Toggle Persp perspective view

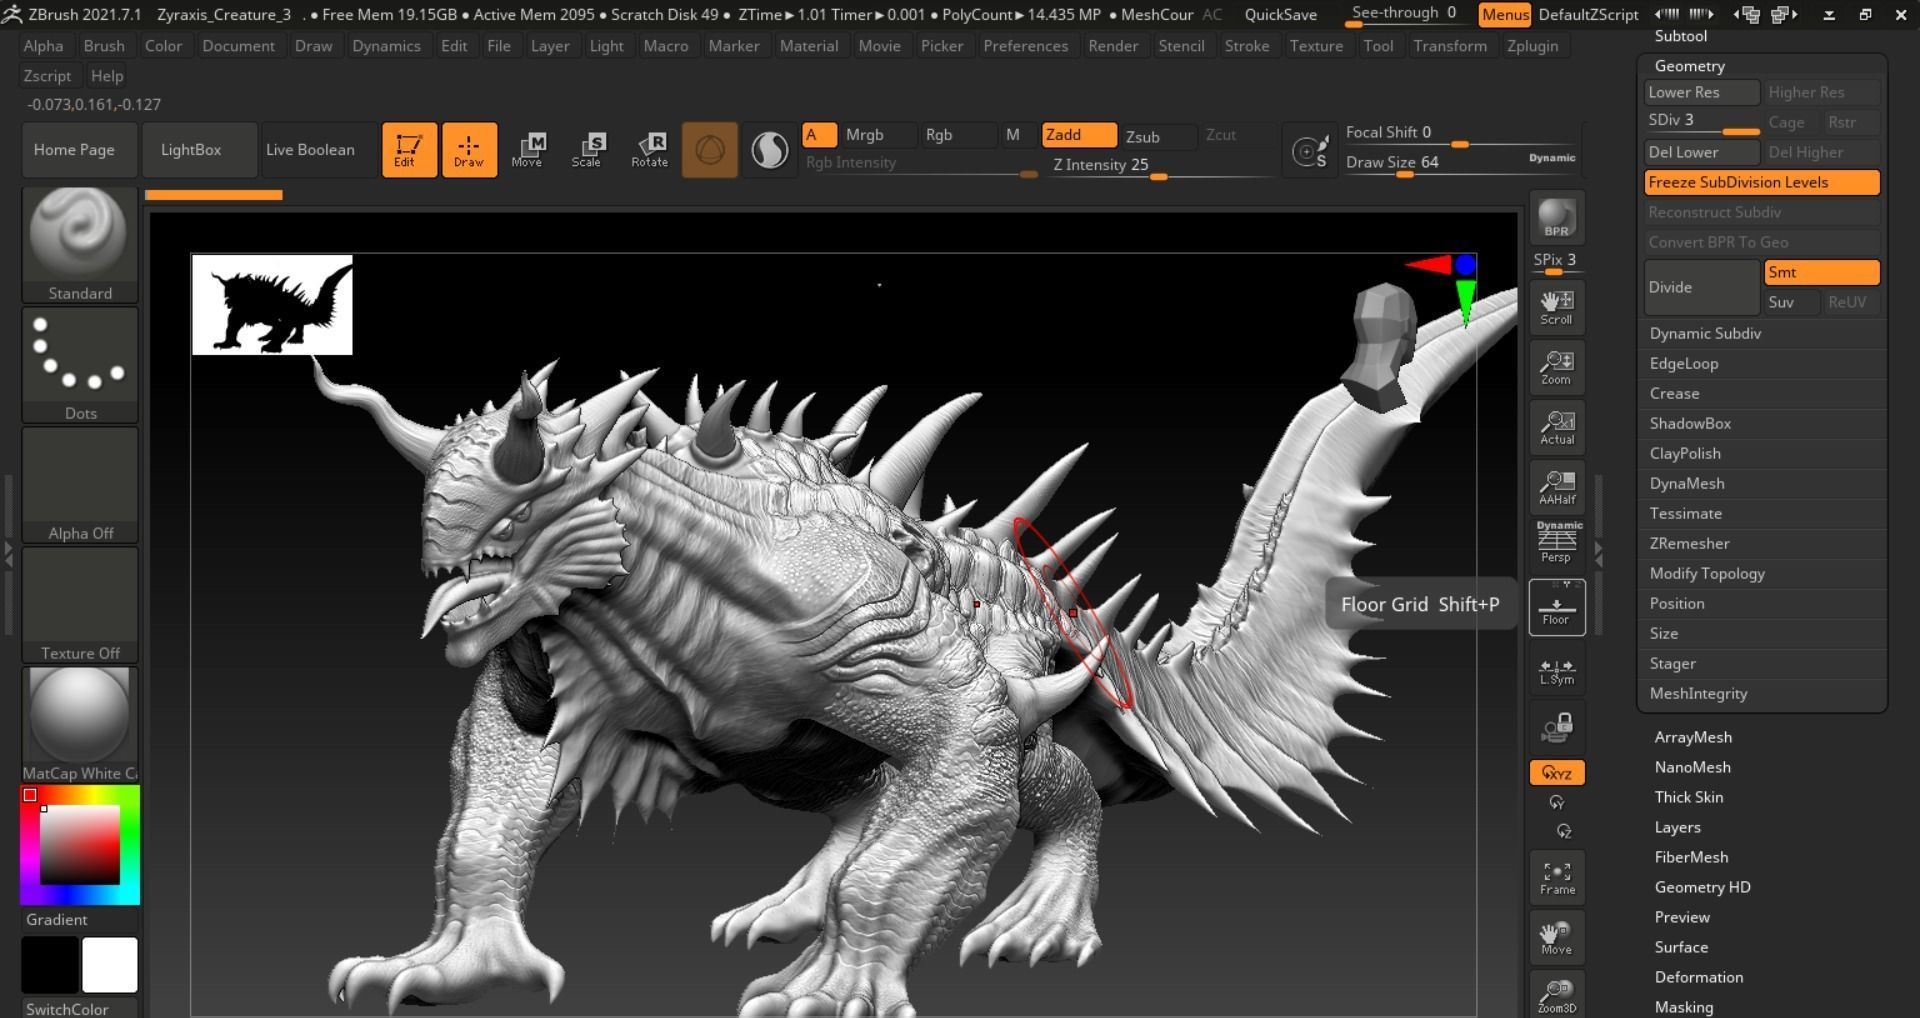(x=1557, y=543)
